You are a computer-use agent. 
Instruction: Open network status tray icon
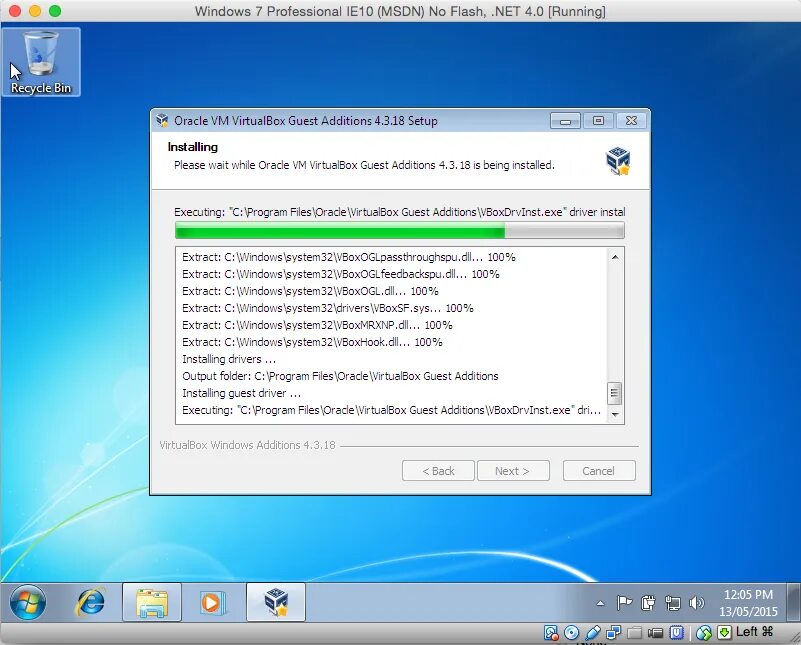click(x=673, y=603)
